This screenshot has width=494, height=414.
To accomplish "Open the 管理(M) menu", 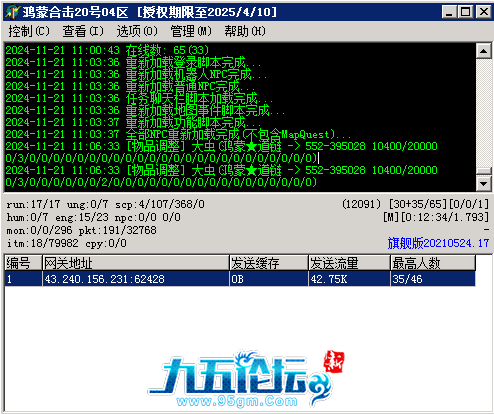I will pyautogui.click(x=191, y=31).
